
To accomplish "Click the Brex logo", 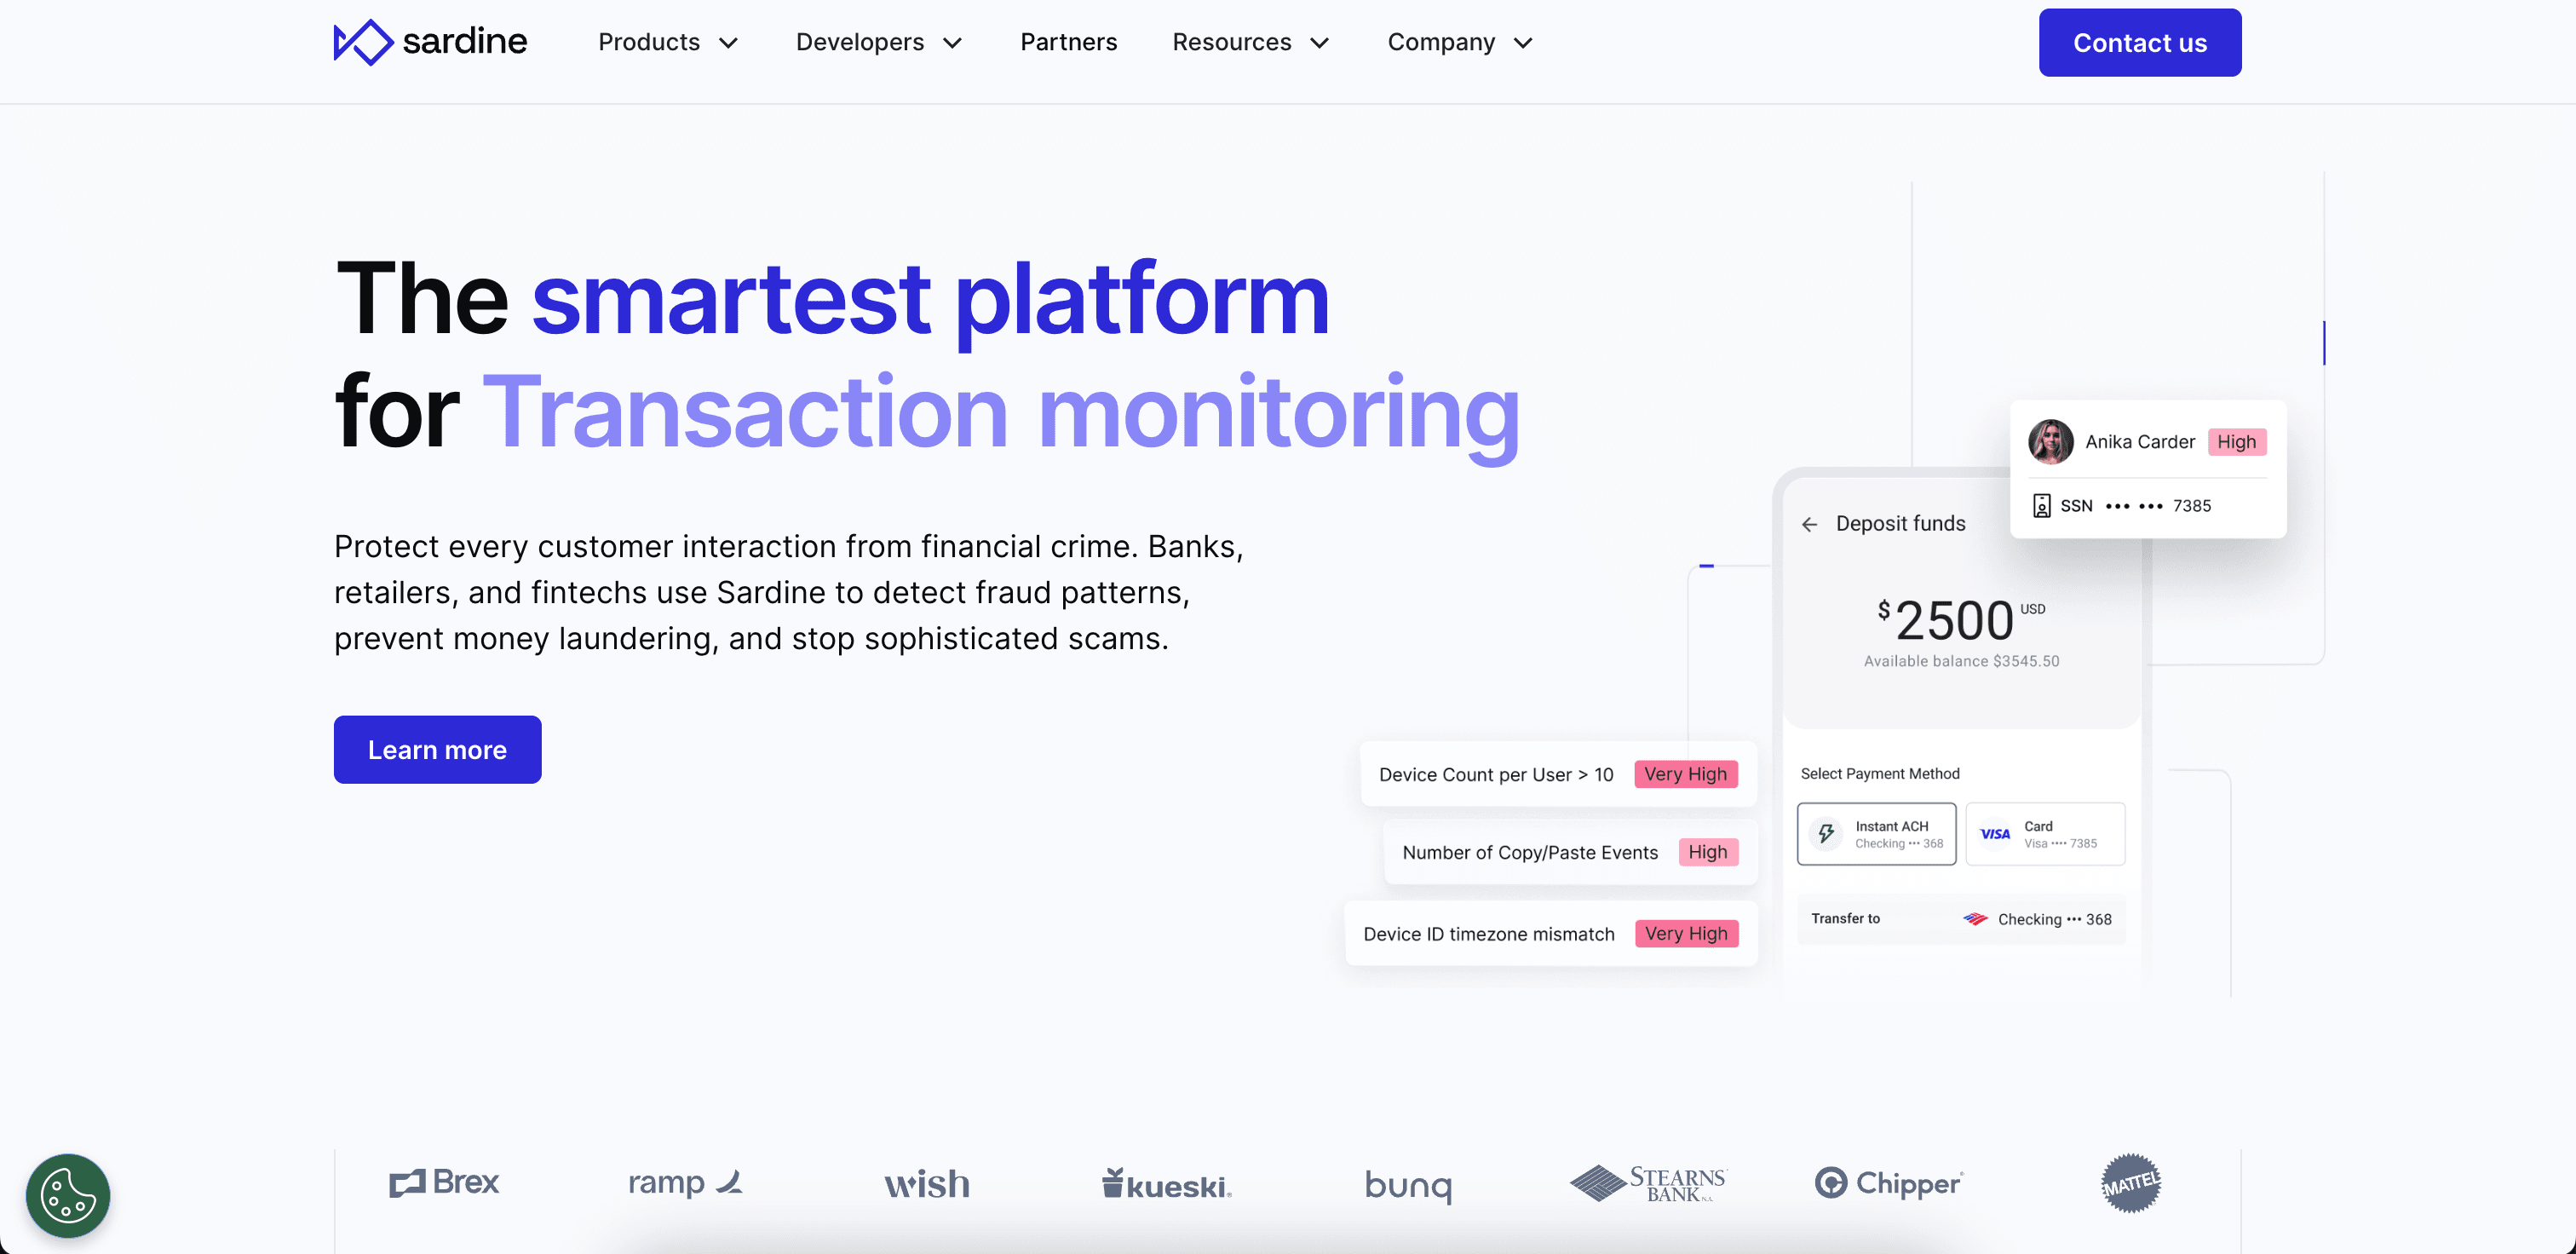I will [x=444, y=1183].
